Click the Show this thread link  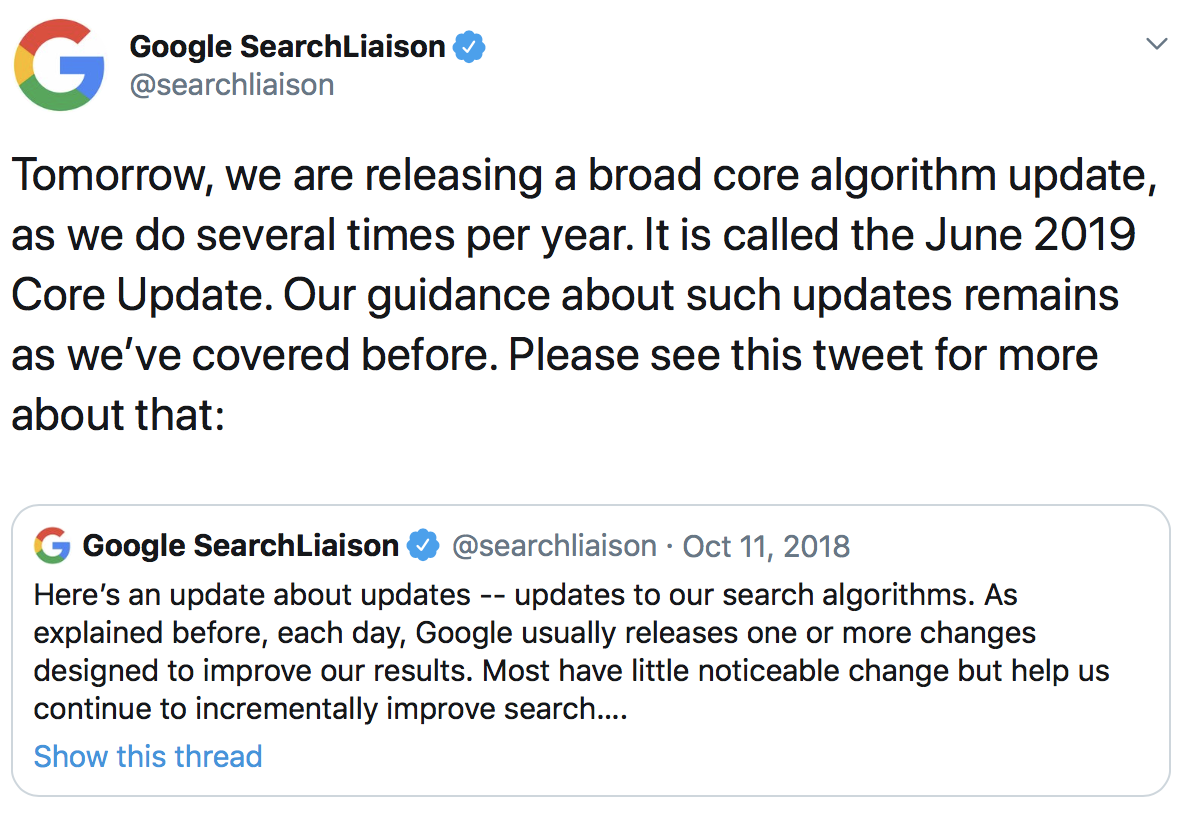pyautogui.click(x=148, y=756)
